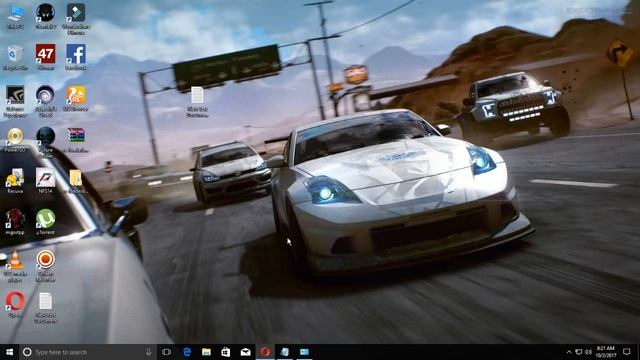Click the Type here to search box
Screen dimensions: 640x360
pos(88,352)
